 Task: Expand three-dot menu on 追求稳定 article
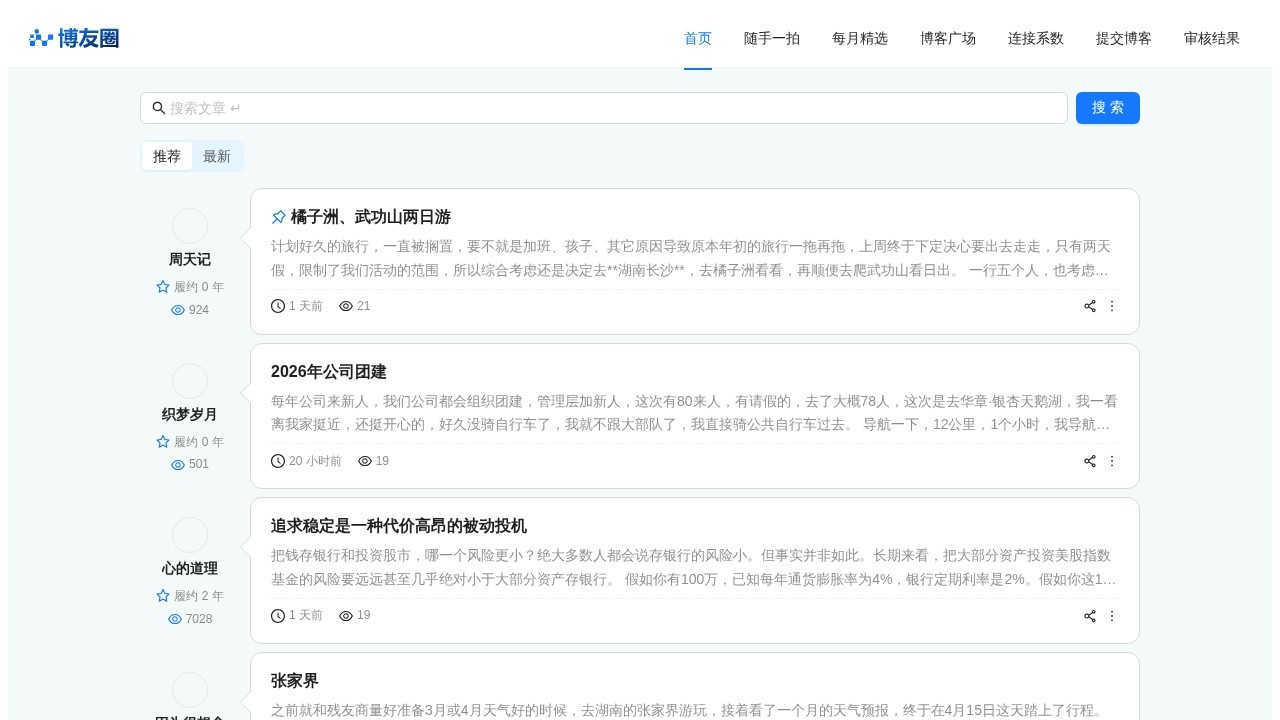pyautogui.click(x=1112, y=616)
